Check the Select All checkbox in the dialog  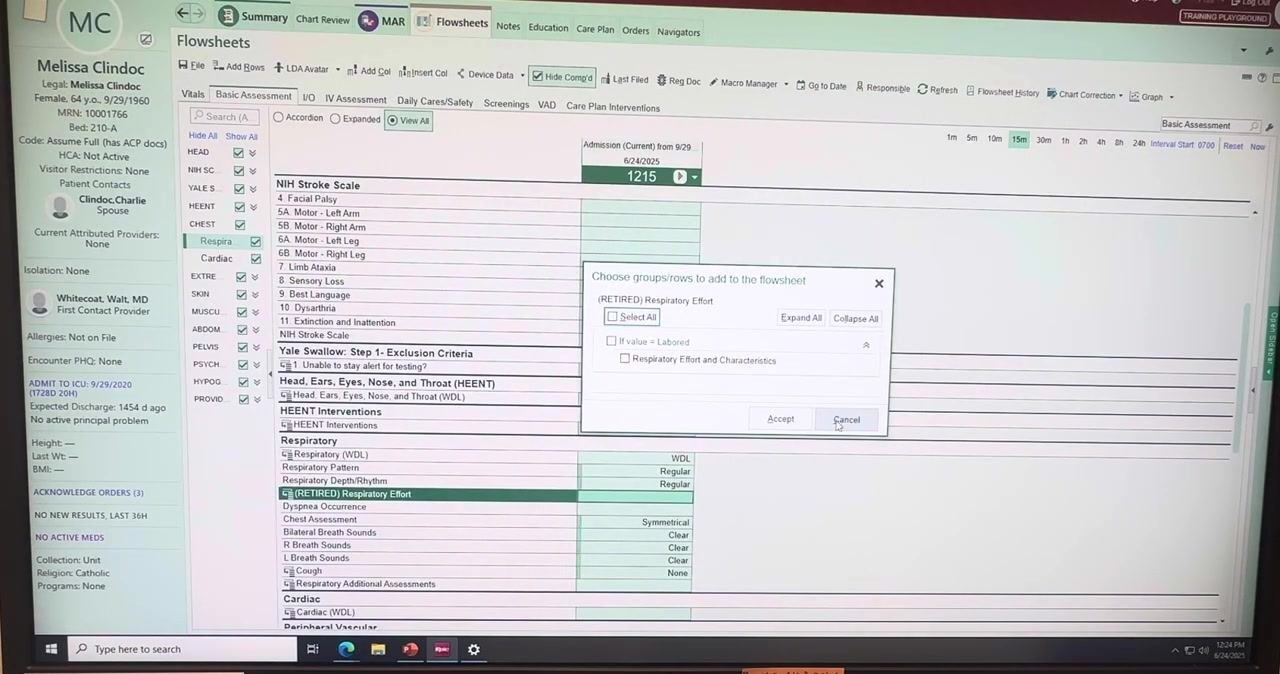(x=612, y=316)
